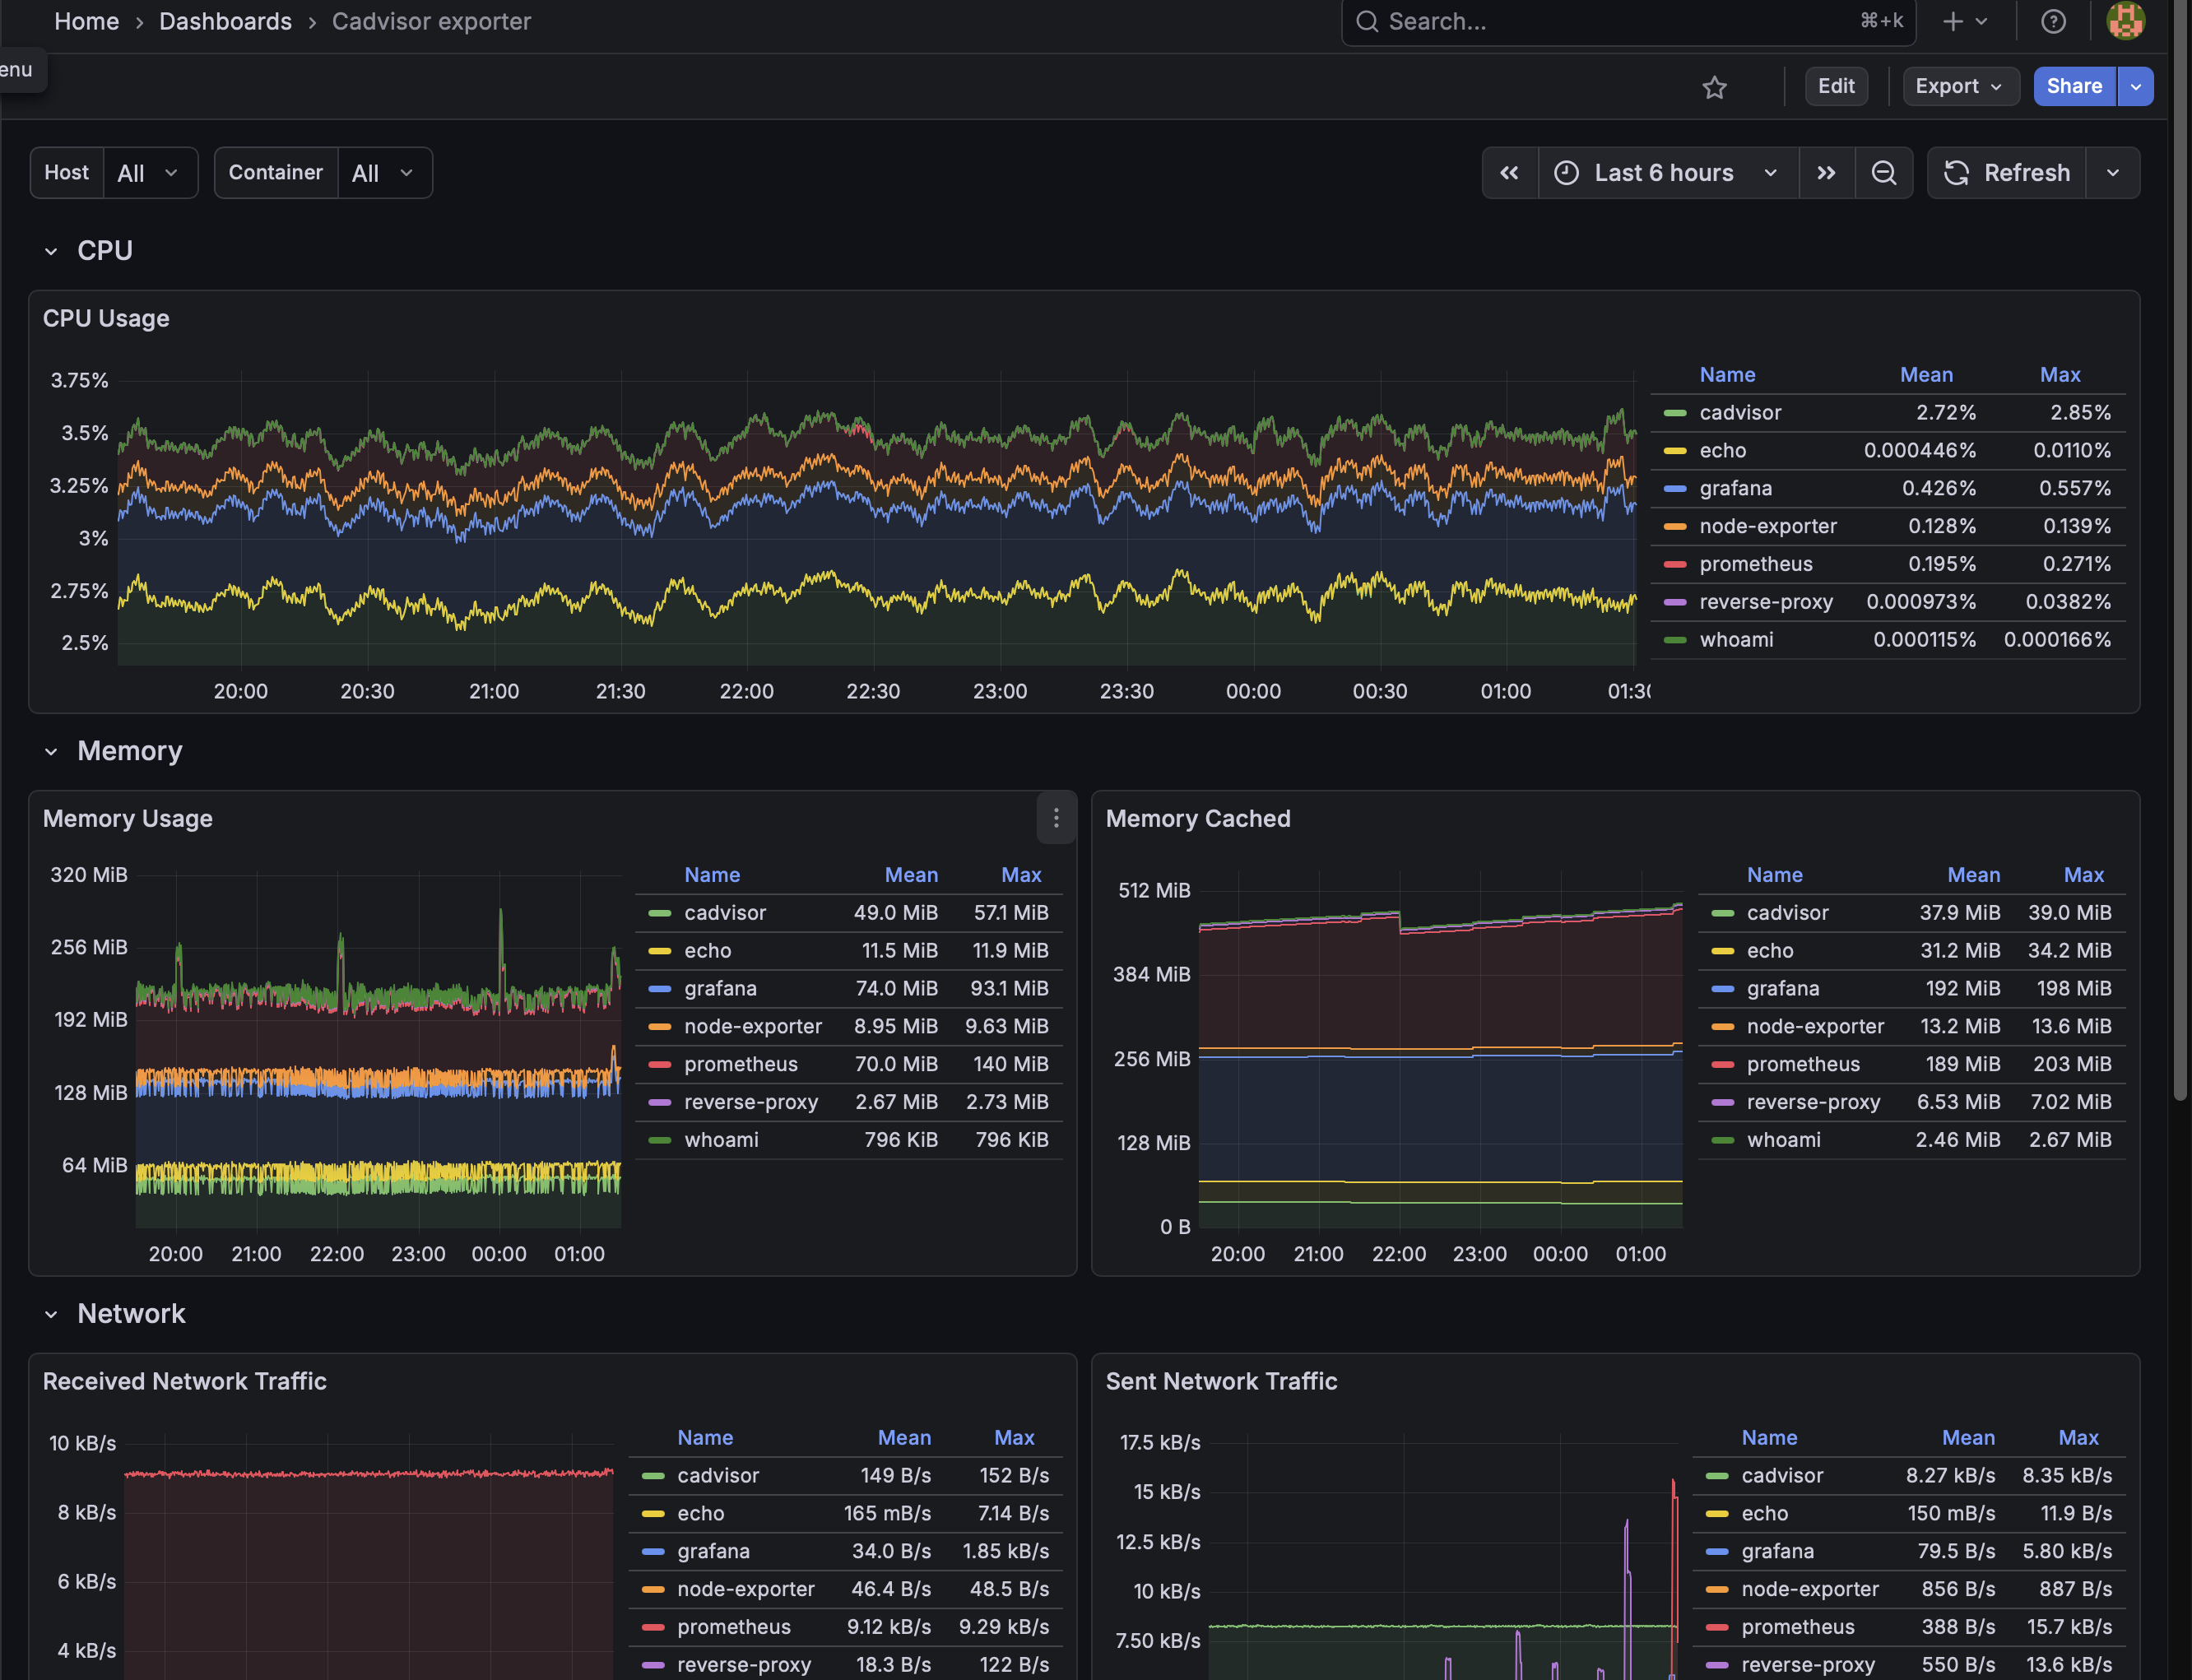Hide the grafana series in Memory Usage legend
This screenshot has height=1680, width=2192.
tap(720, 988)
